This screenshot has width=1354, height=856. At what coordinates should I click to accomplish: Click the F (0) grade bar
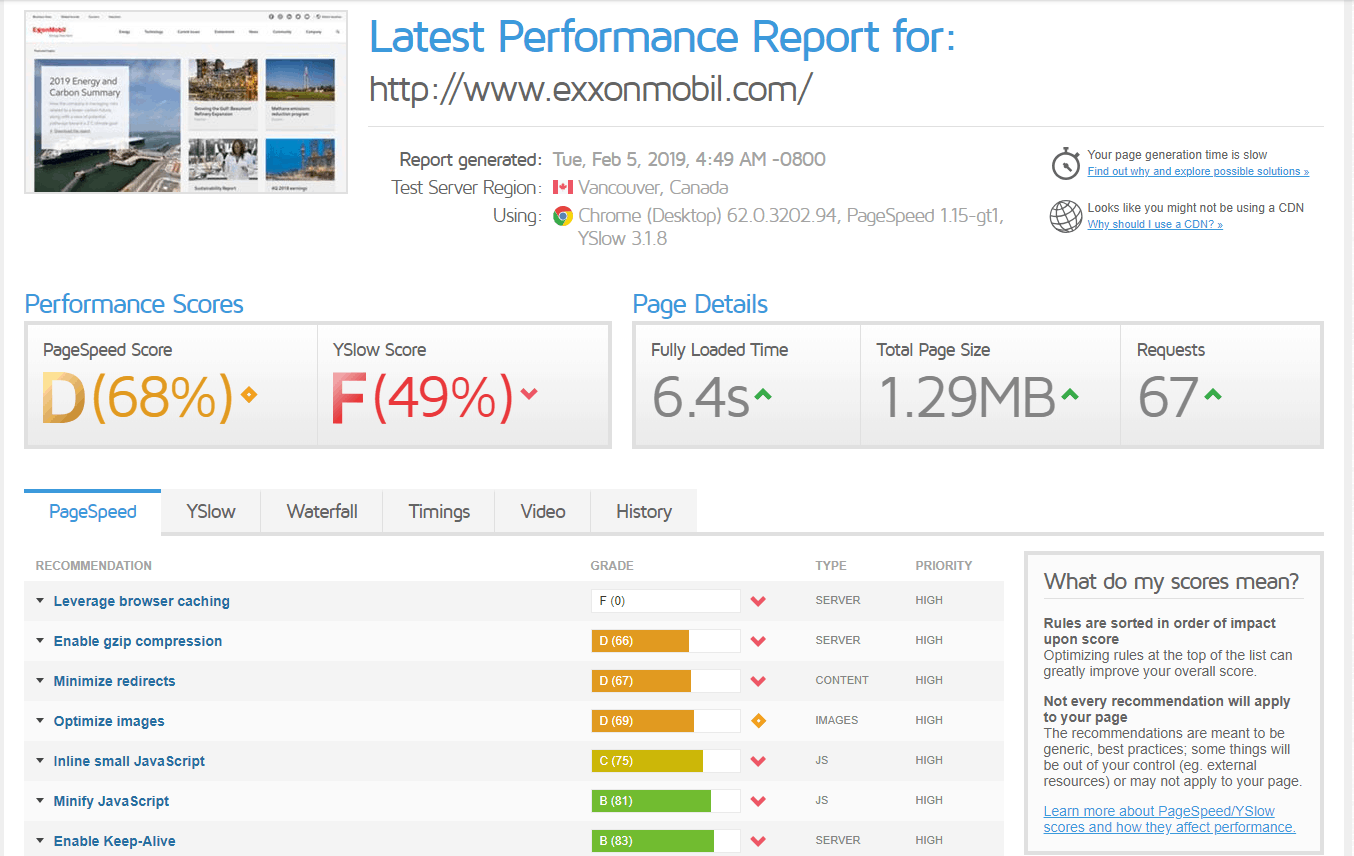[x=666, y=601]
